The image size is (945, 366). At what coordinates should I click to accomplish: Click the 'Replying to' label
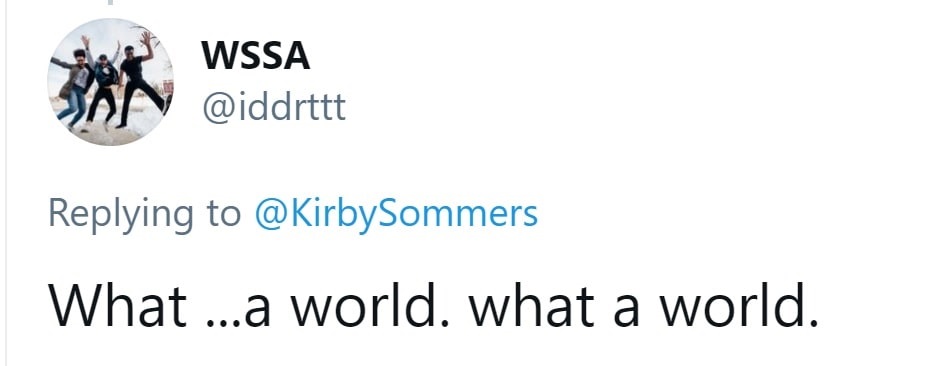[145, 215]
